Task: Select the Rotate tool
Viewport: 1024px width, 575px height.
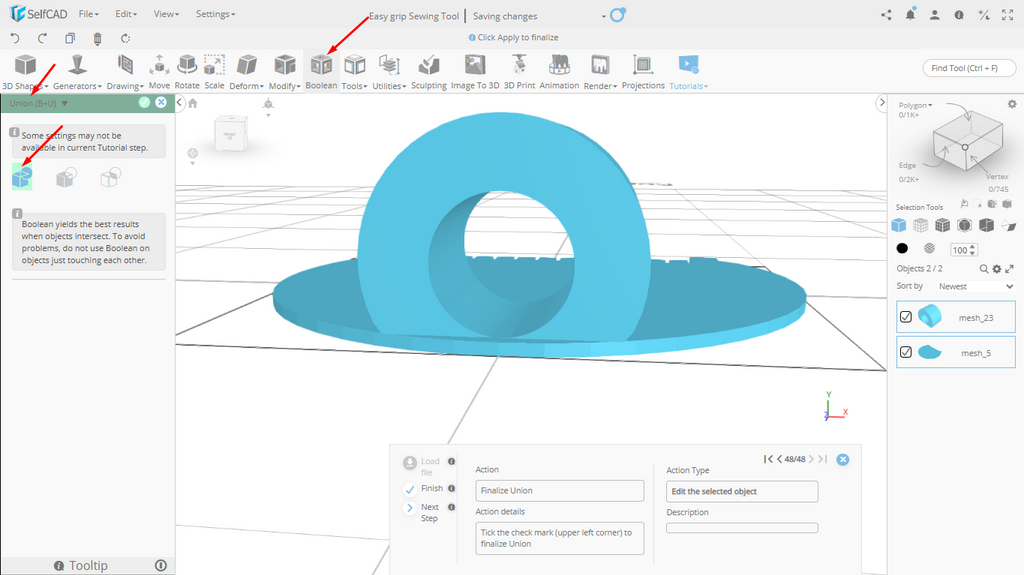Action: click(x=187, y=71)
